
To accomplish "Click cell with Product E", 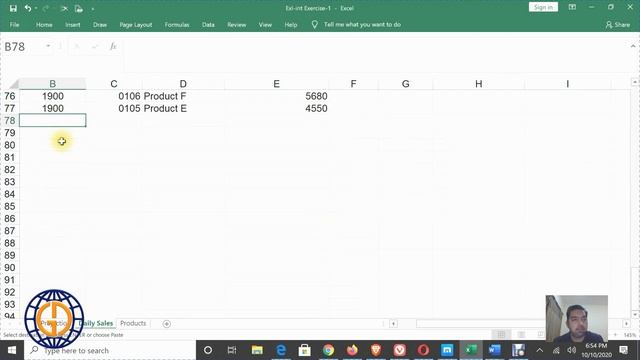I will [x=183, y=109].
